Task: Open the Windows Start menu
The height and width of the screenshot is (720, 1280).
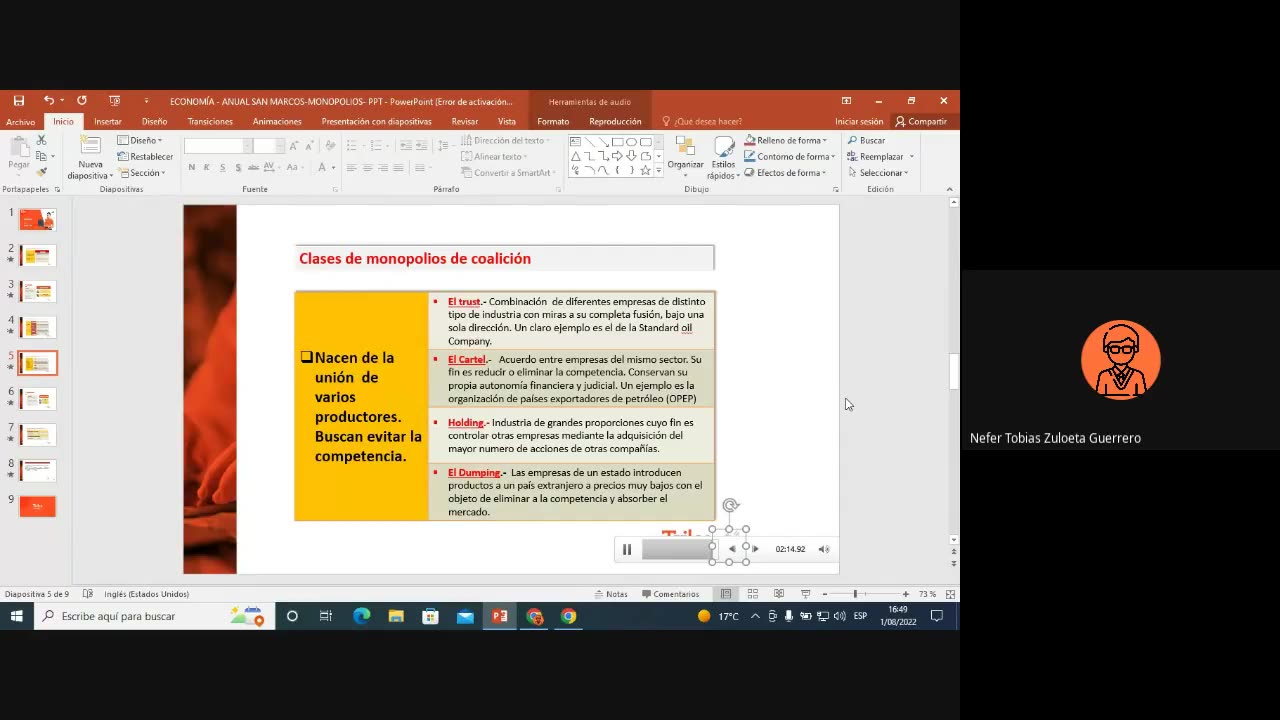Action: (17, 616)
